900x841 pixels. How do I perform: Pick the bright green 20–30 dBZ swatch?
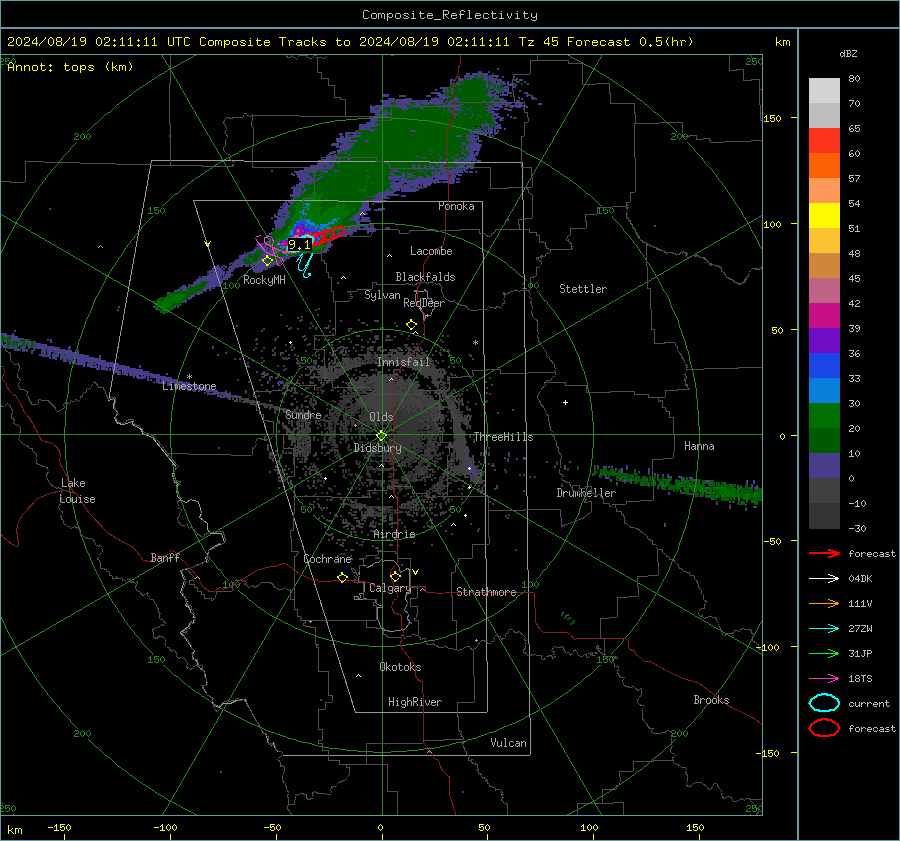click(824, 416)
